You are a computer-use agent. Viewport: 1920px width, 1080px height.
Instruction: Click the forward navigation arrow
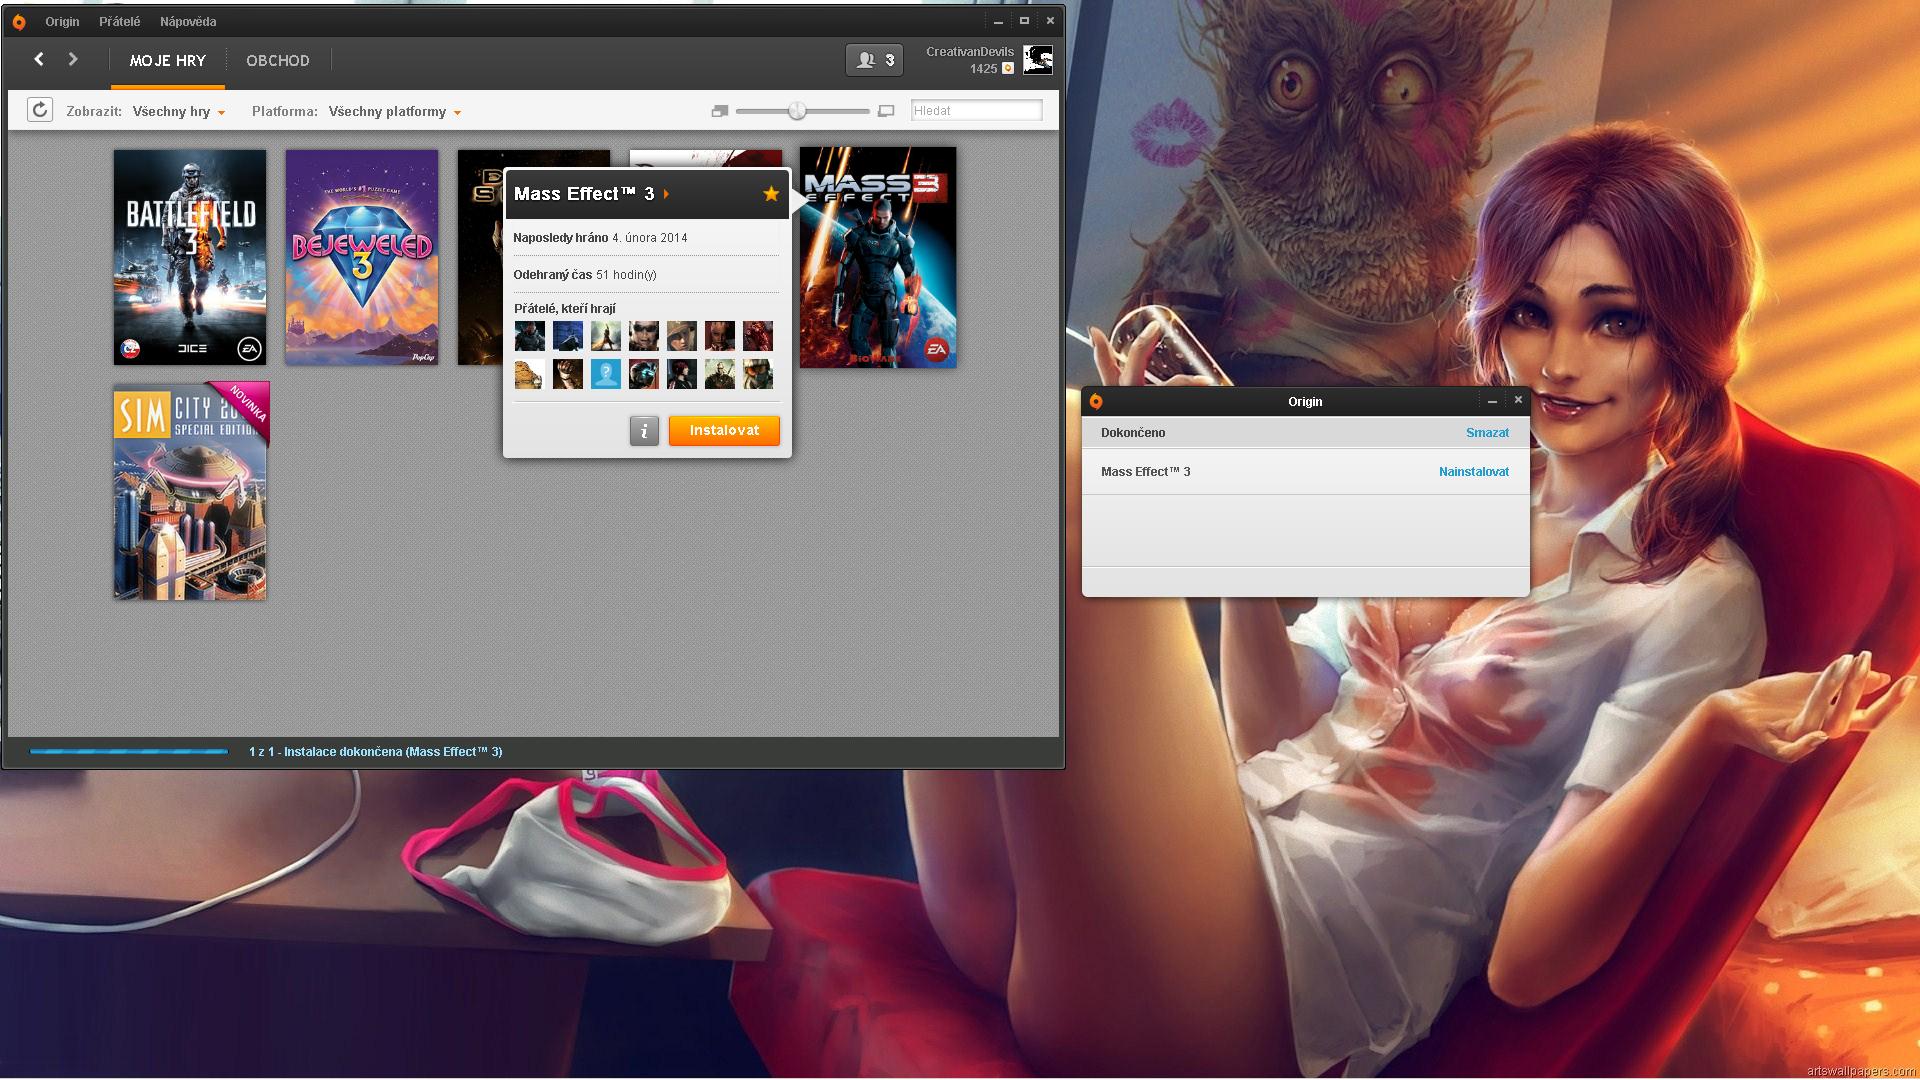[x=73, y=59]
